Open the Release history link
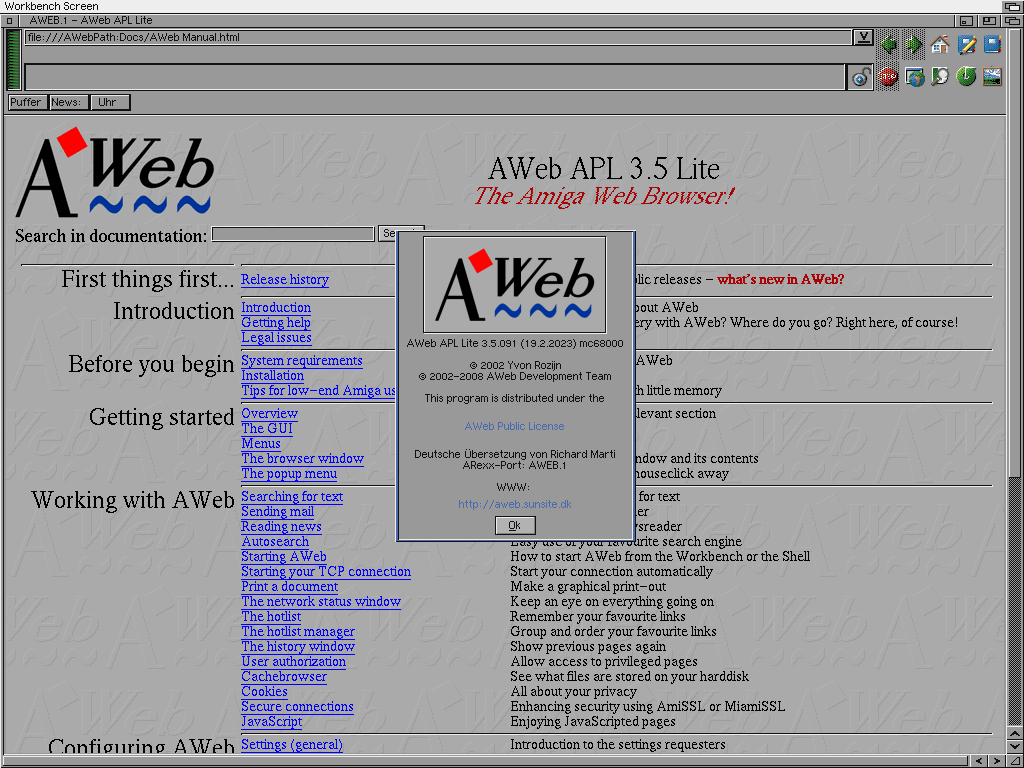Screen dimensions: 1024x768 (285, 280)
